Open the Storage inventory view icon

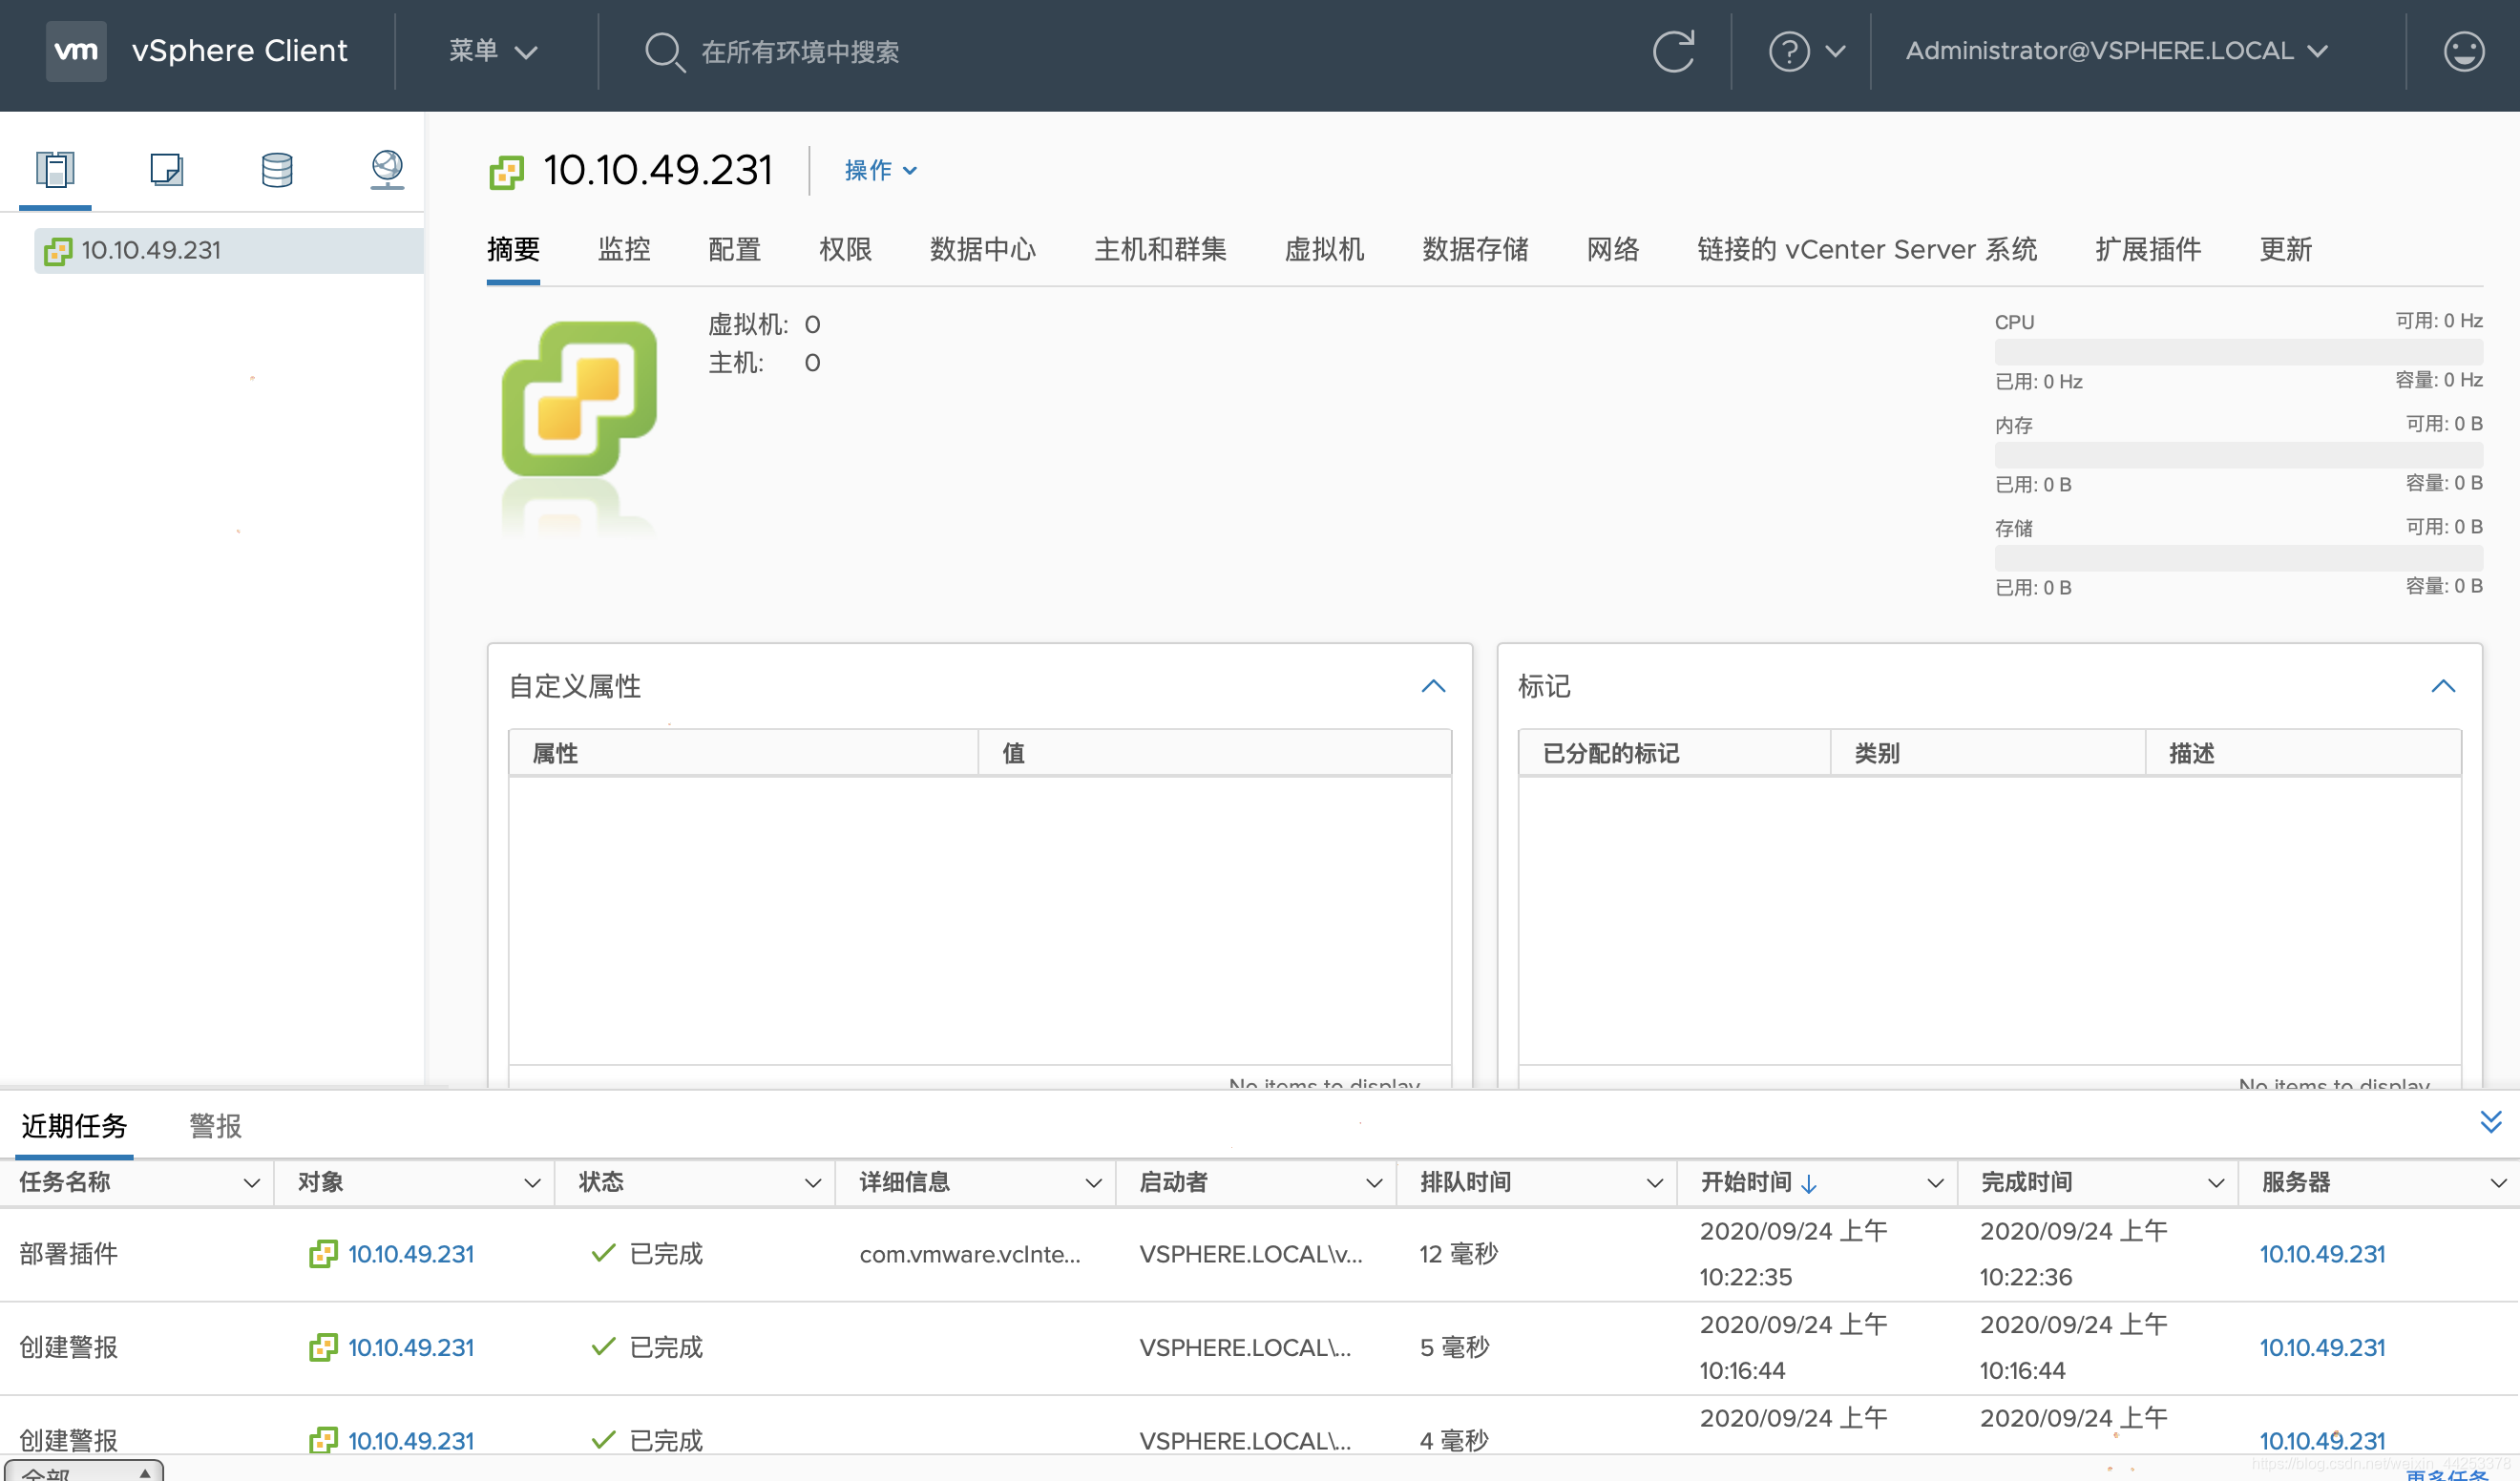coord(277,169)
